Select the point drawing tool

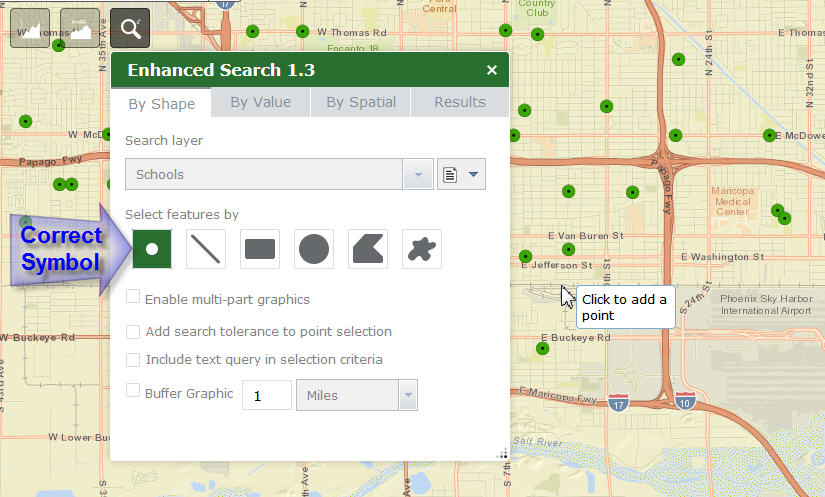coord(152,249)
